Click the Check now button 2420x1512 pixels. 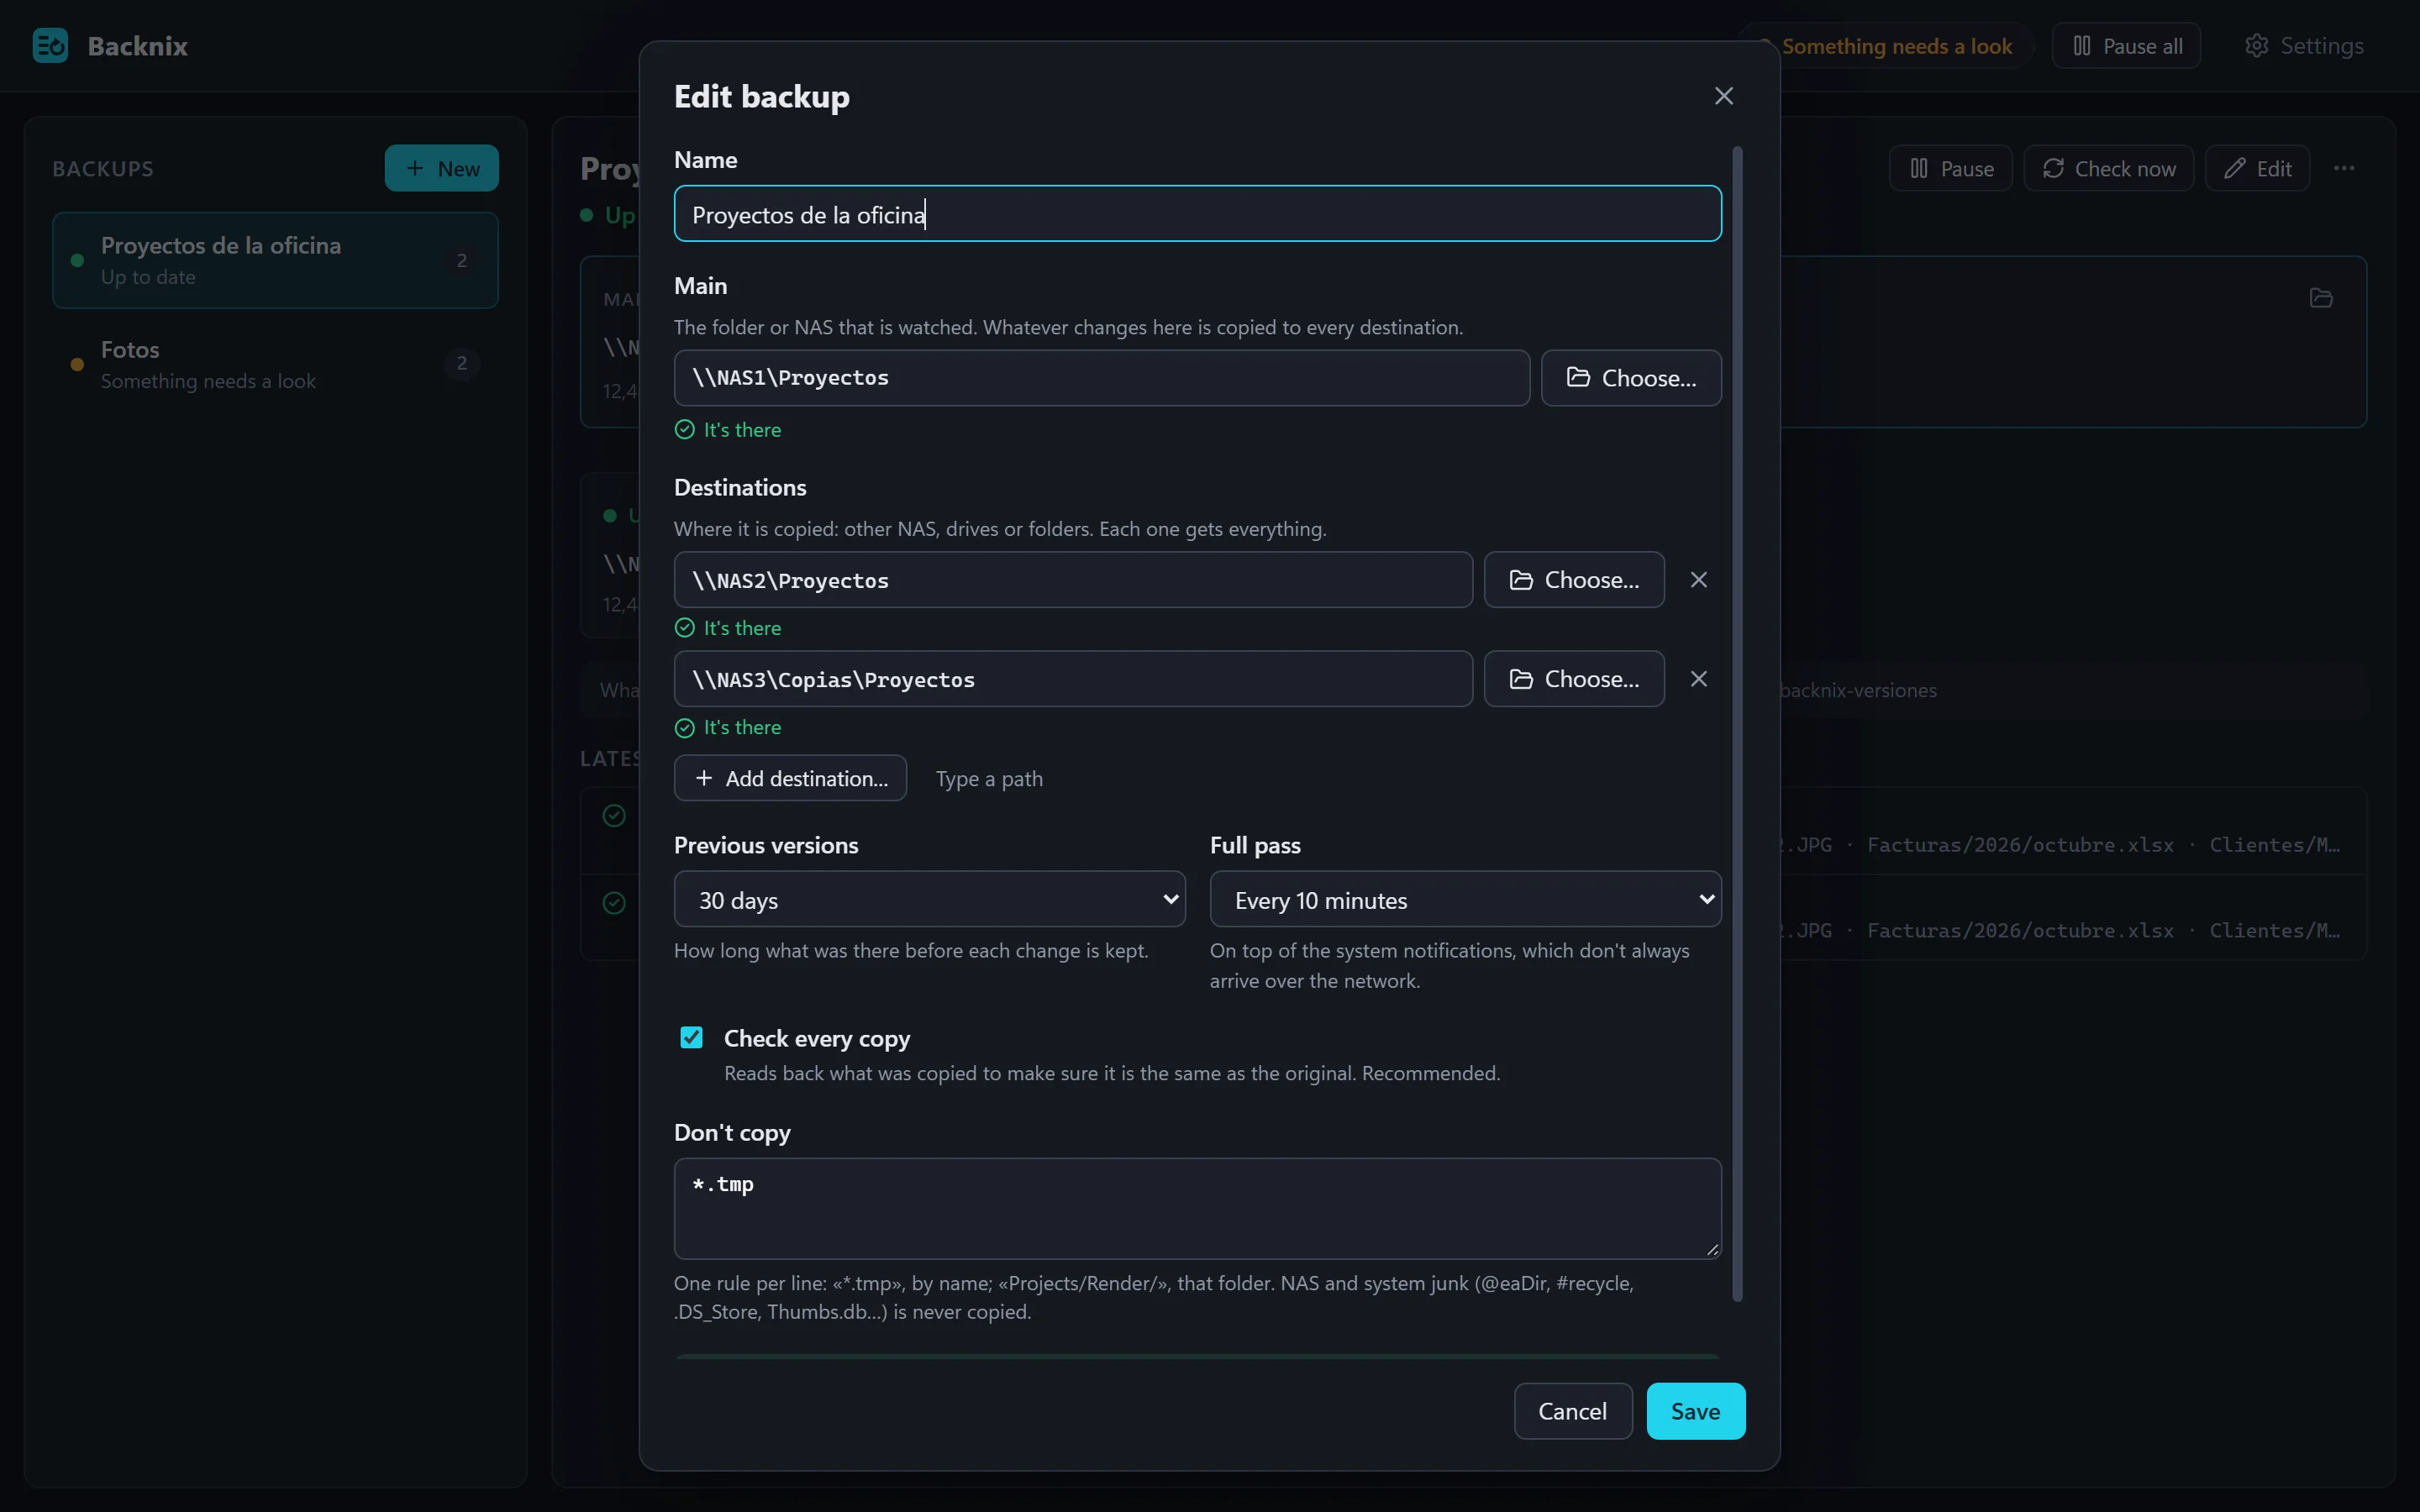[x=2108, y=168]
